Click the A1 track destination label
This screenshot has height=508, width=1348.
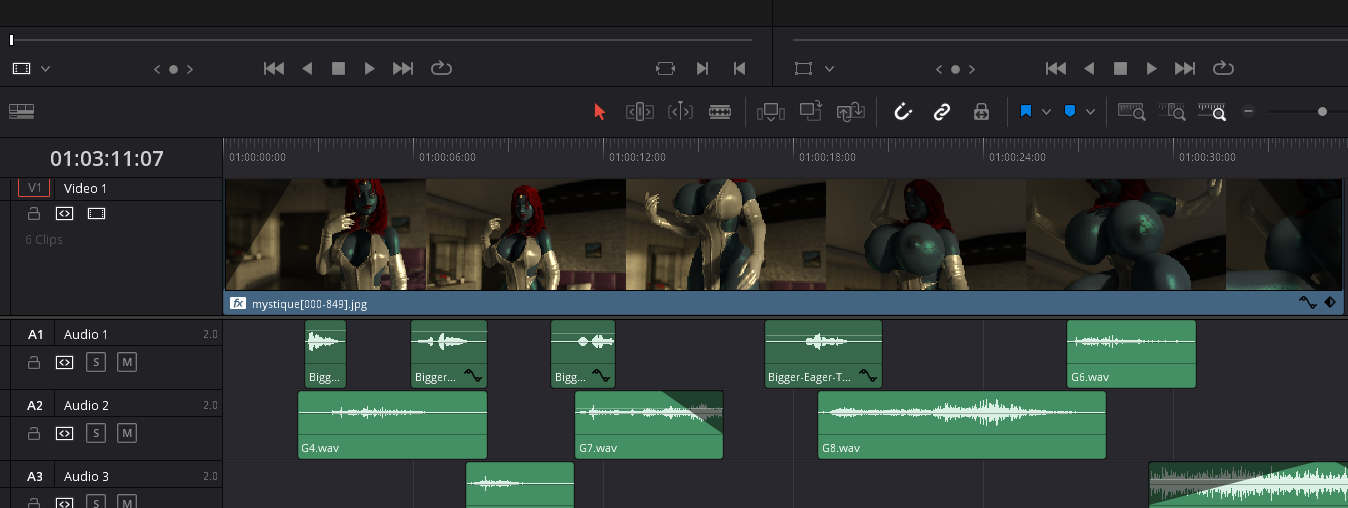tap(35, 334)
